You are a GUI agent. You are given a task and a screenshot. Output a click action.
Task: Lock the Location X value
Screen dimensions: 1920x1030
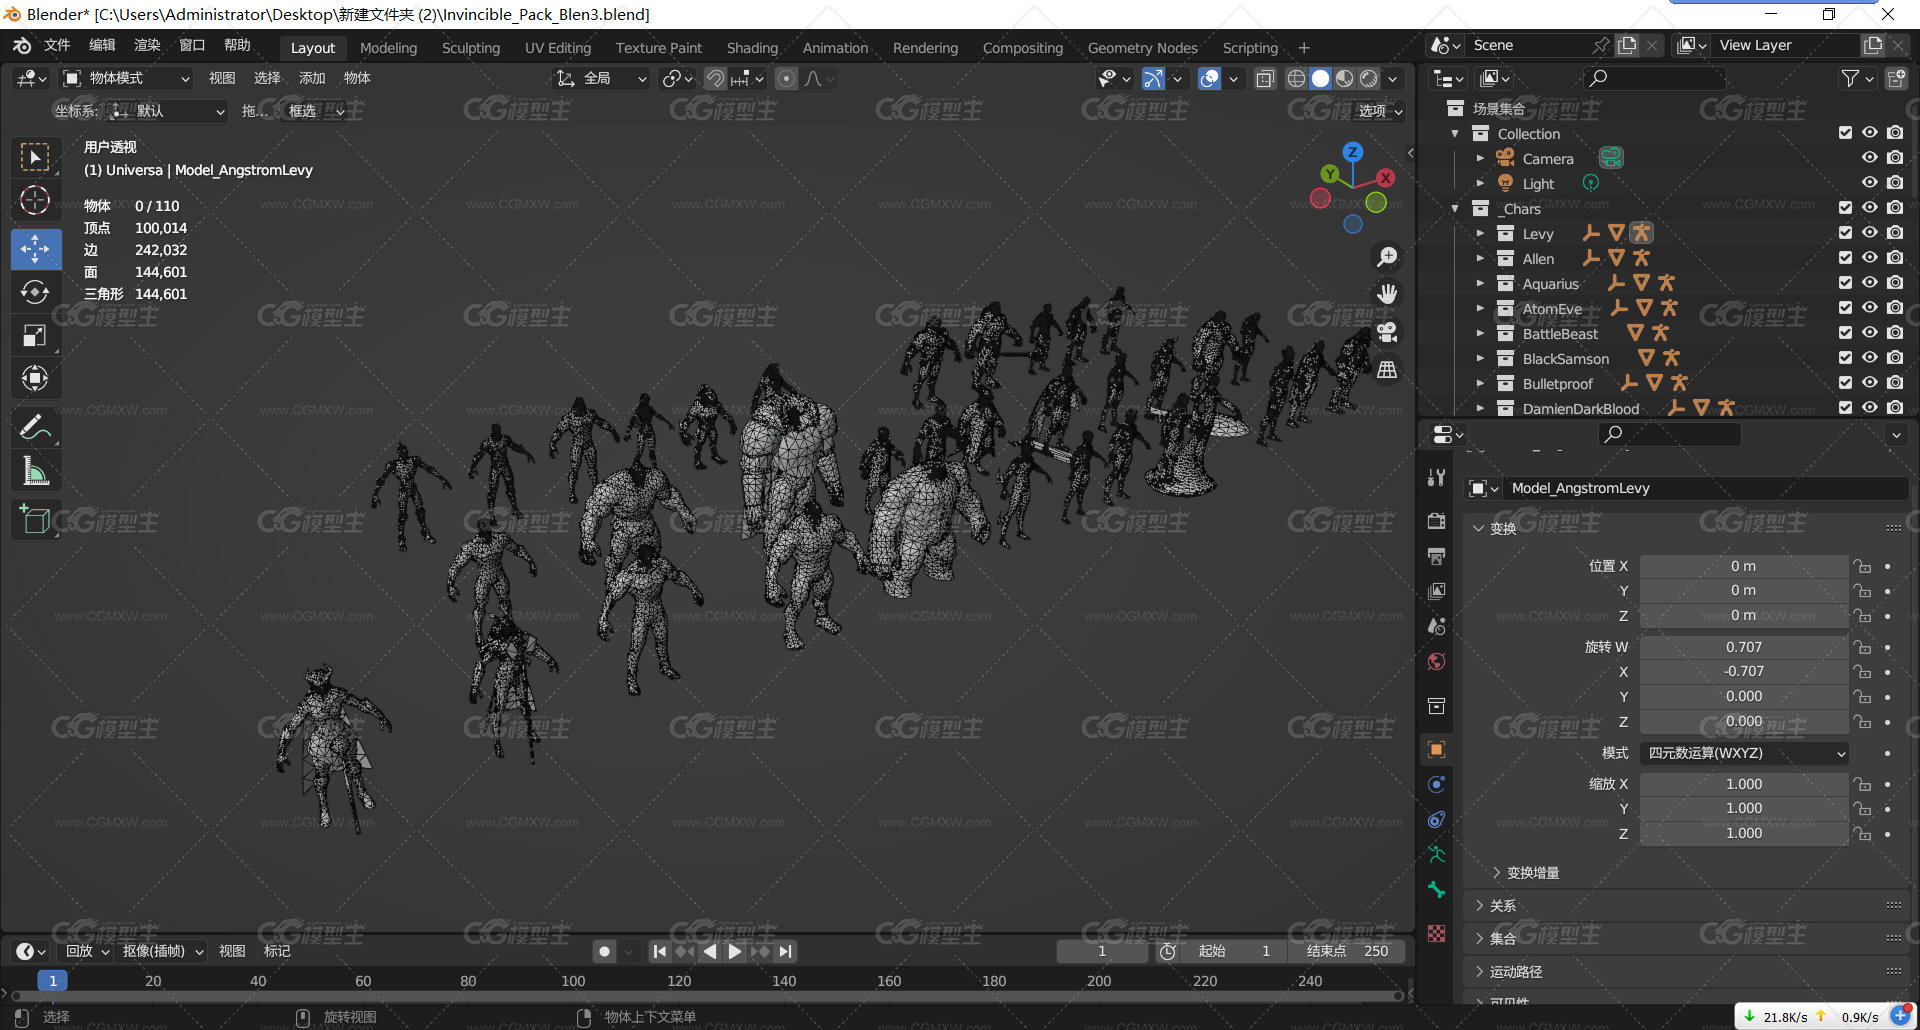click(x=1862, y=566)
